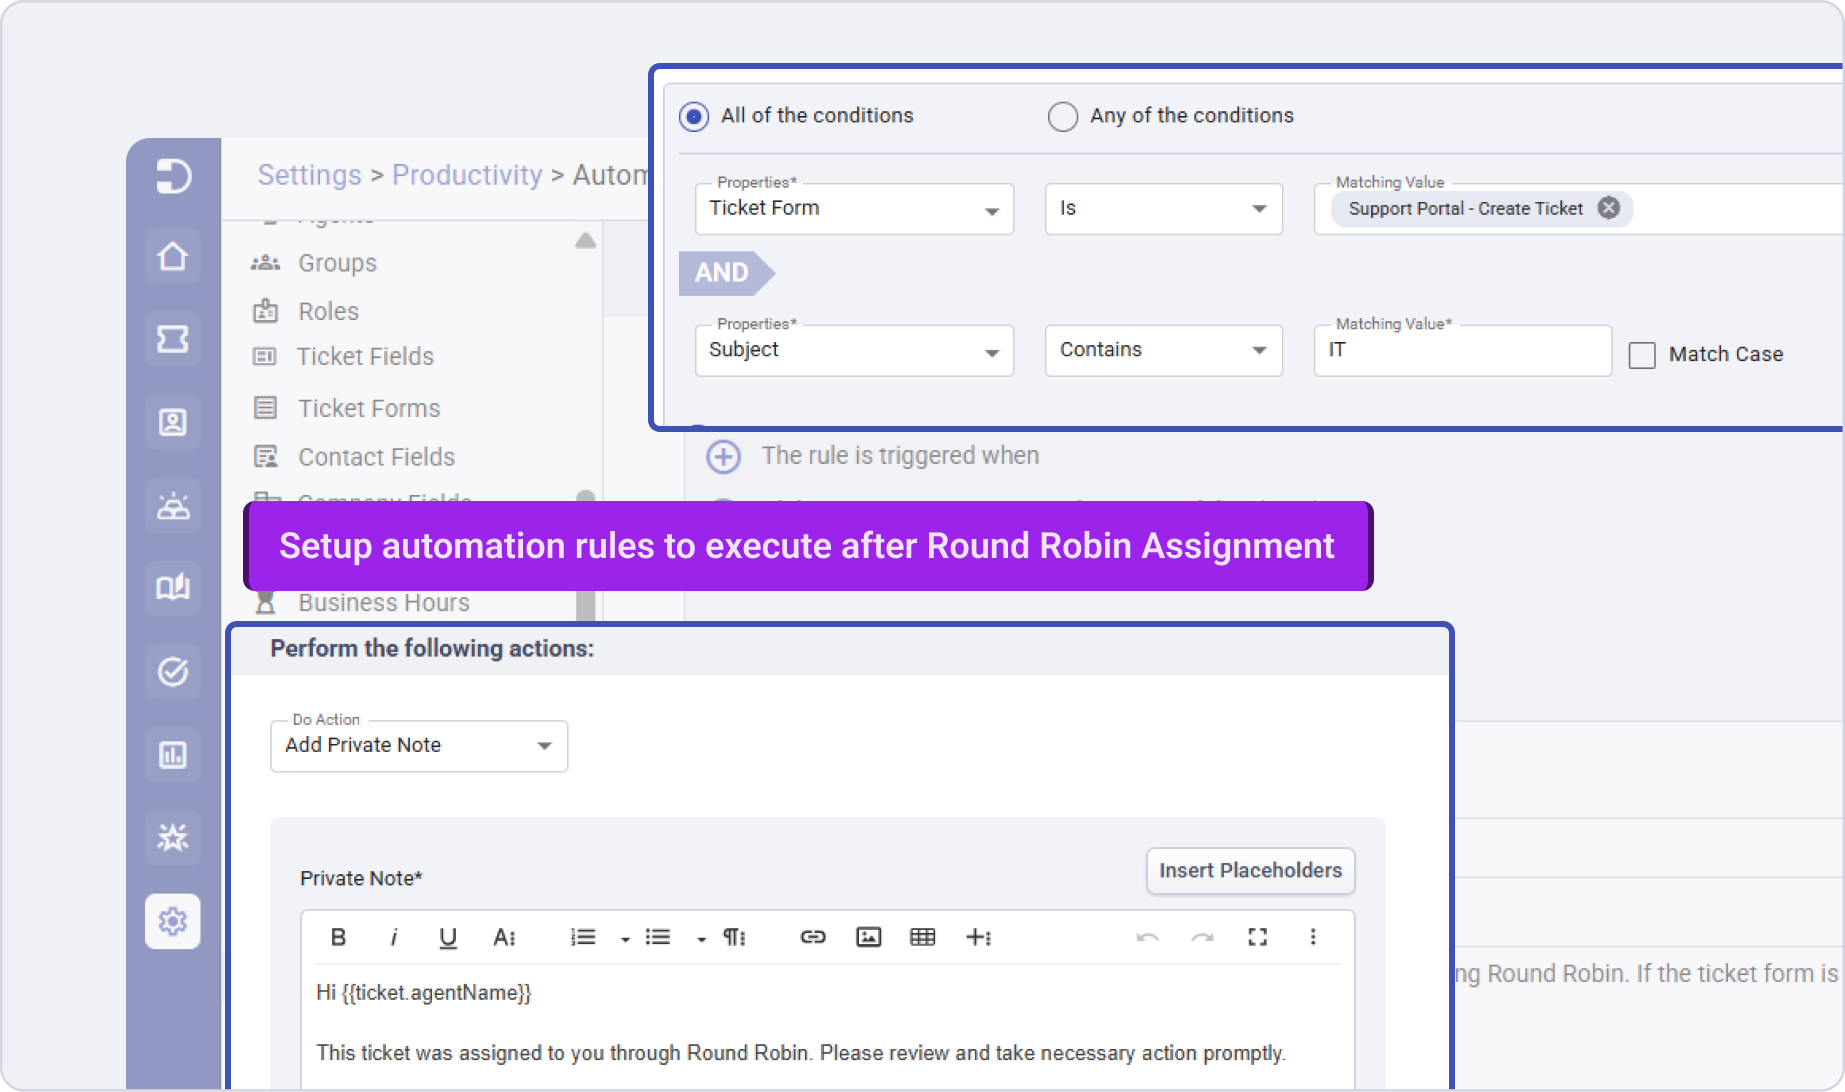1845x1092 pixels.
Task: Go to the Productivity breadcrumb link
Action: 467,175
